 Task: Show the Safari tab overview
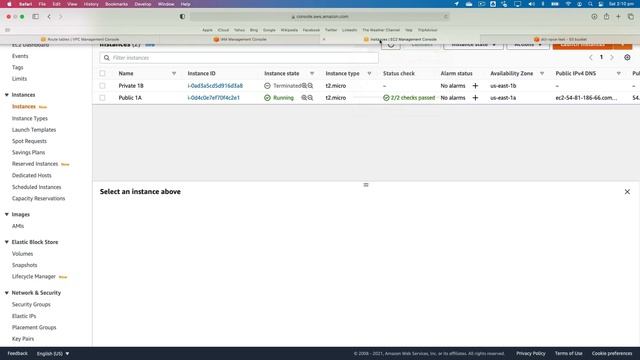(631, 17)
